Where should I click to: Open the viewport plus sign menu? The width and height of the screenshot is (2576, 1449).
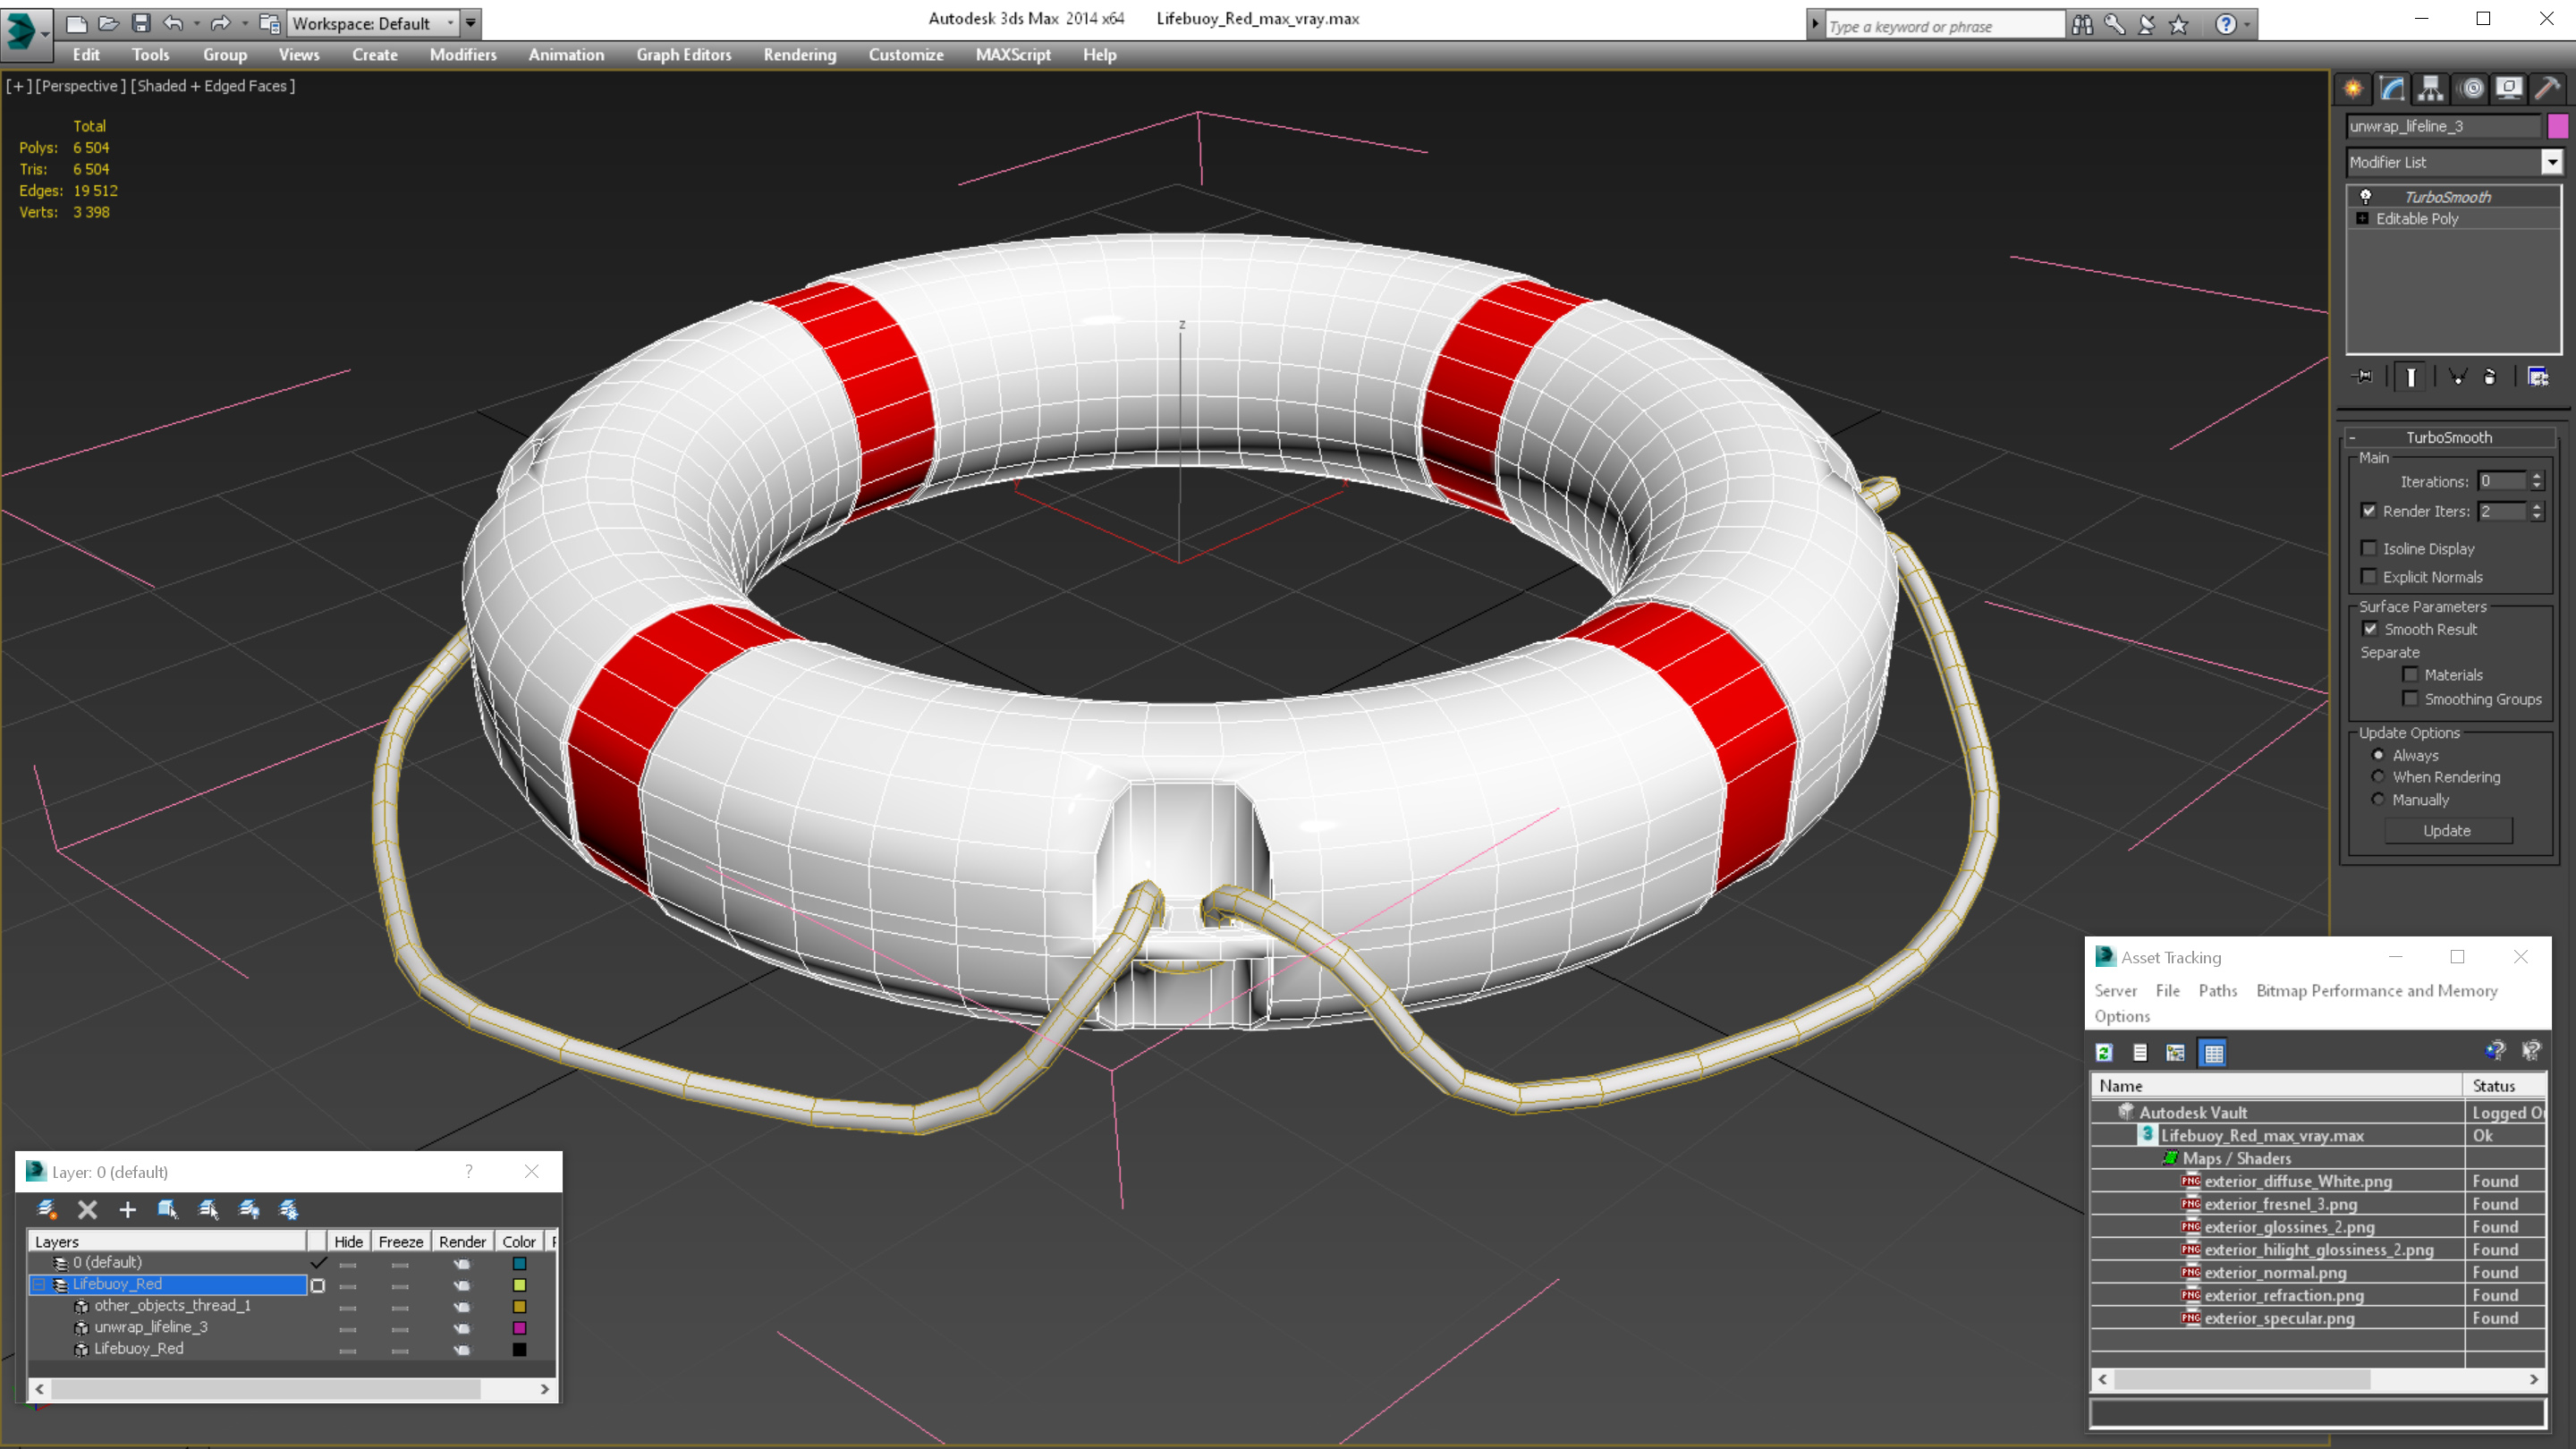18,86
